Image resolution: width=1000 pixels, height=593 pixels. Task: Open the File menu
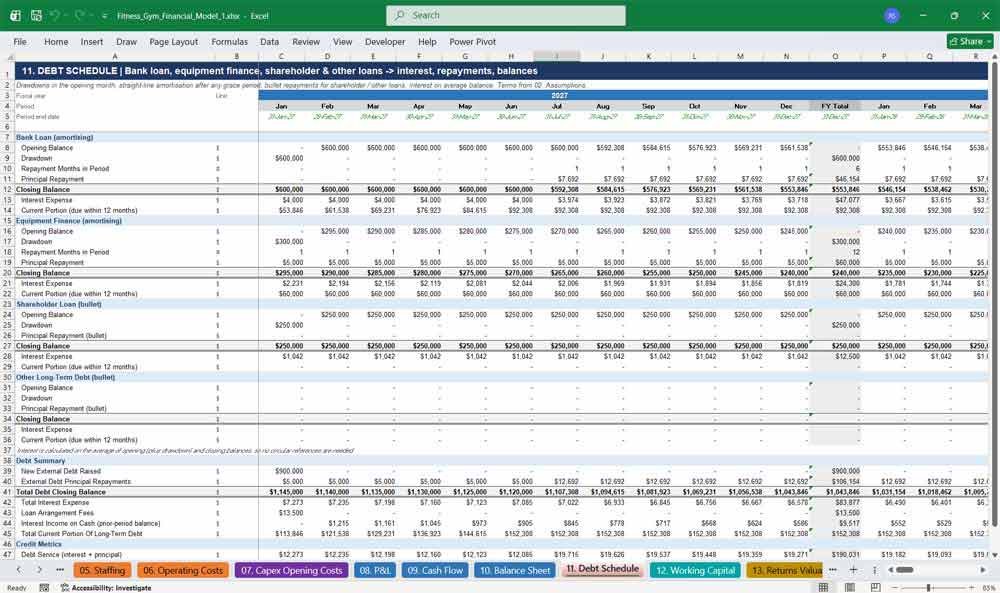pos(20,41)
